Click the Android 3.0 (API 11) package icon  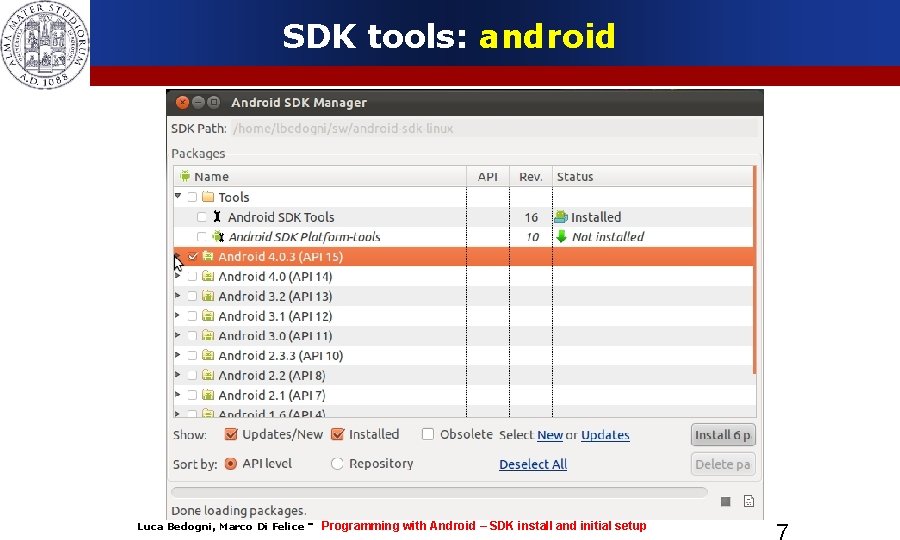coord(208,336)
